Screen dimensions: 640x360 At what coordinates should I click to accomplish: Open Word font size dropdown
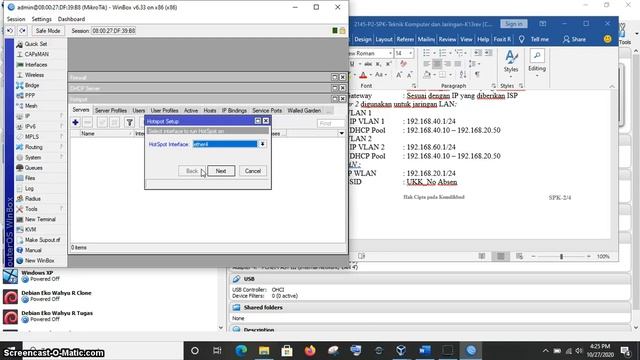410,53
